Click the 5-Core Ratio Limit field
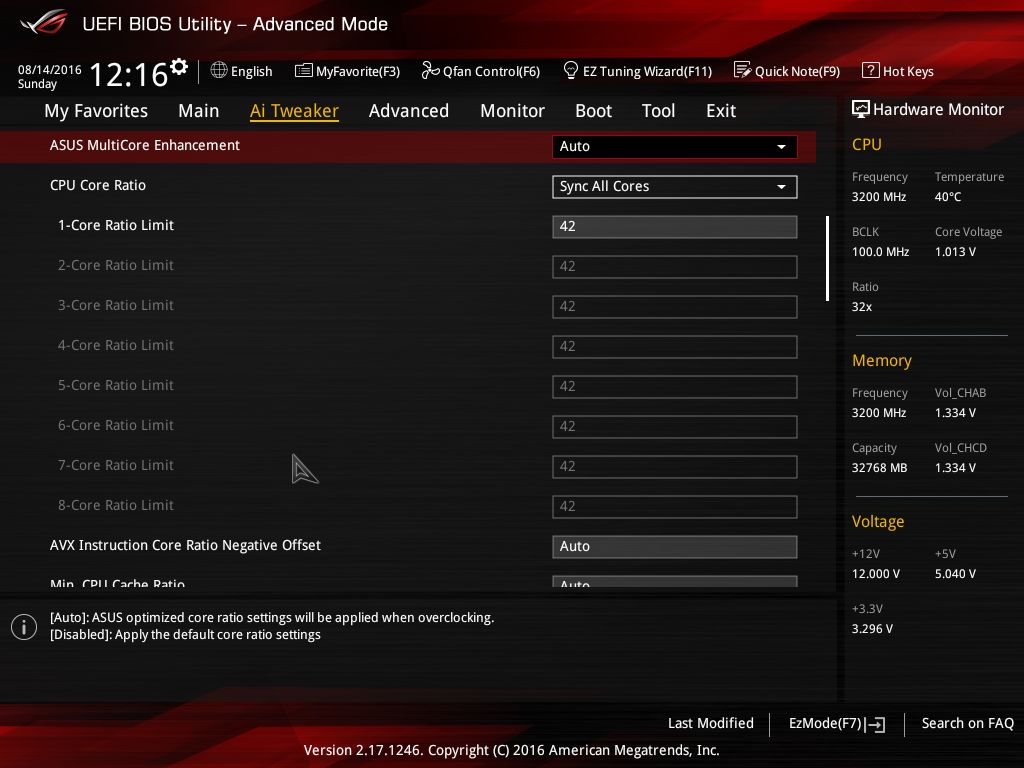The height and width of the screenshot is (768, 1024). (x=674, y=387)
